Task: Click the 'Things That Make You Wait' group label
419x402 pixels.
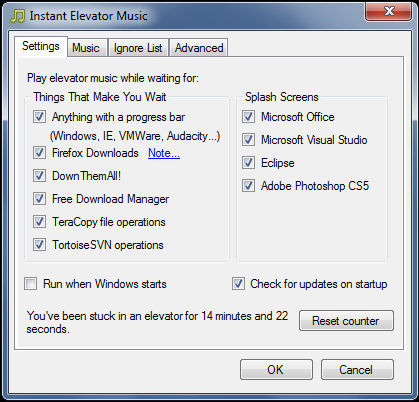Action: 100,97
